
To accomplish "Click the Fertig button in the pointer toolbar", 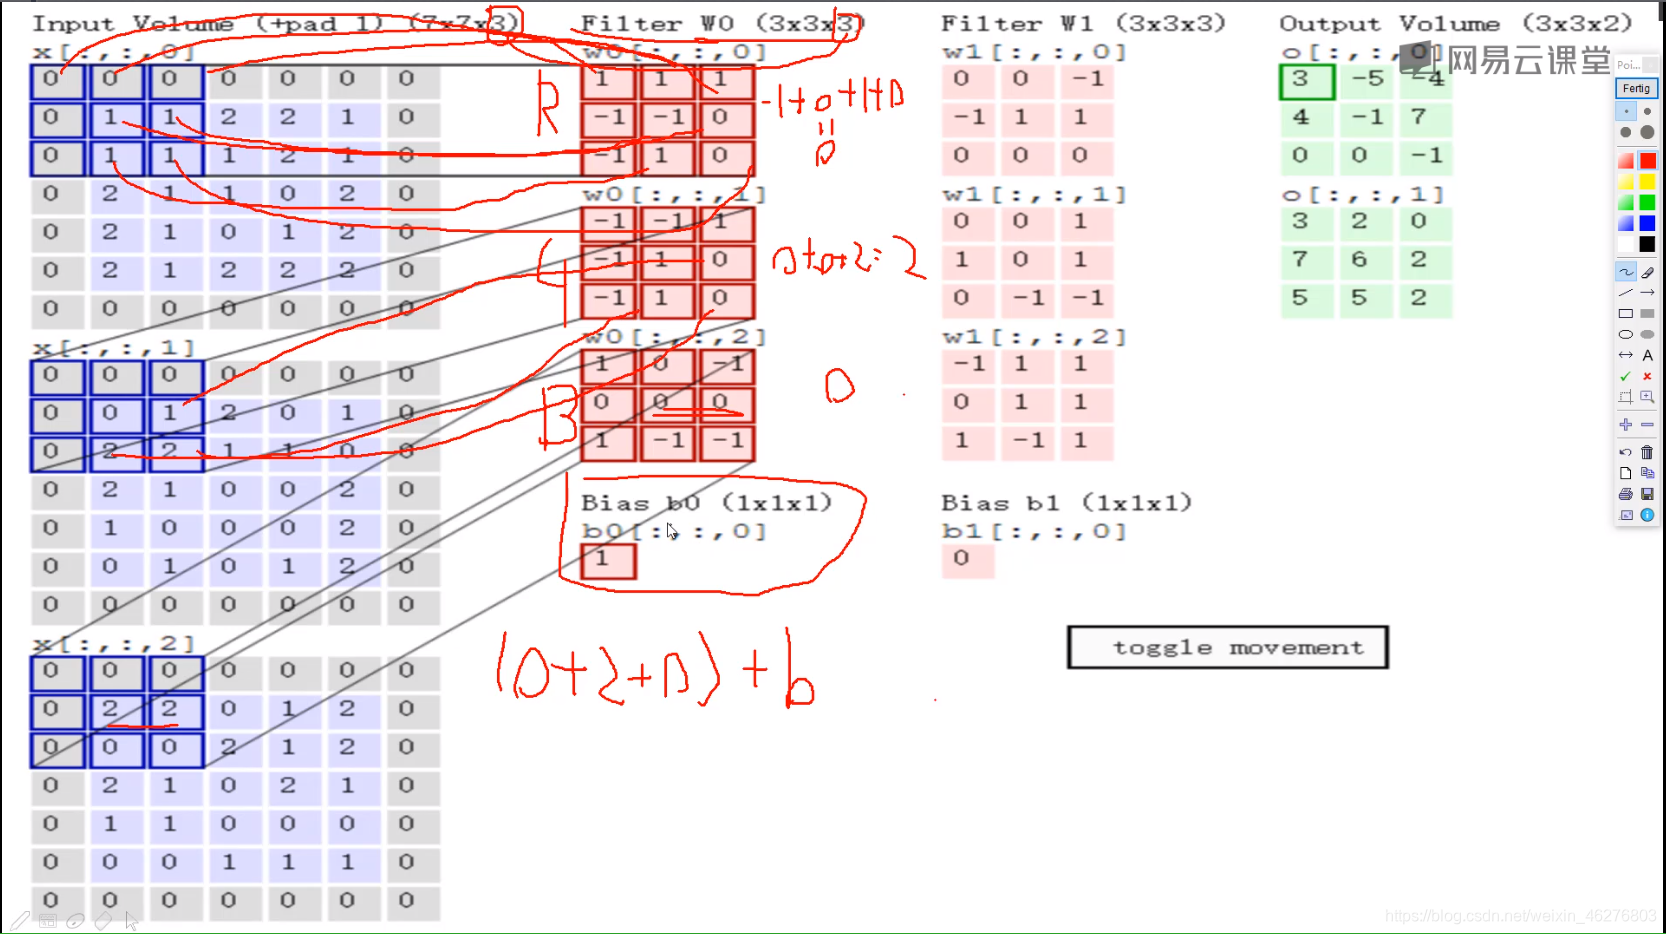I will [1636, 88].
